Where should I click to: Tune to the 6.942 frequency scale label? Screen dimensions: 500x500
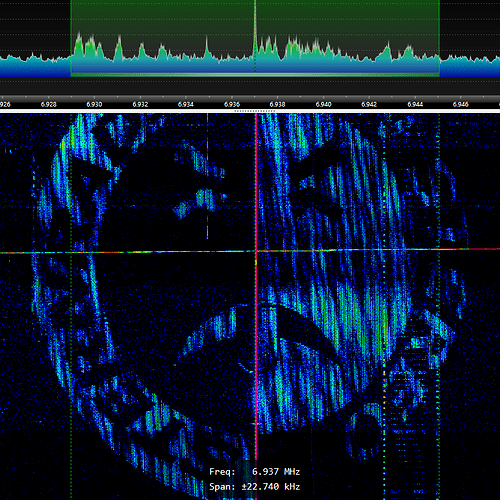tap(369, 104)
